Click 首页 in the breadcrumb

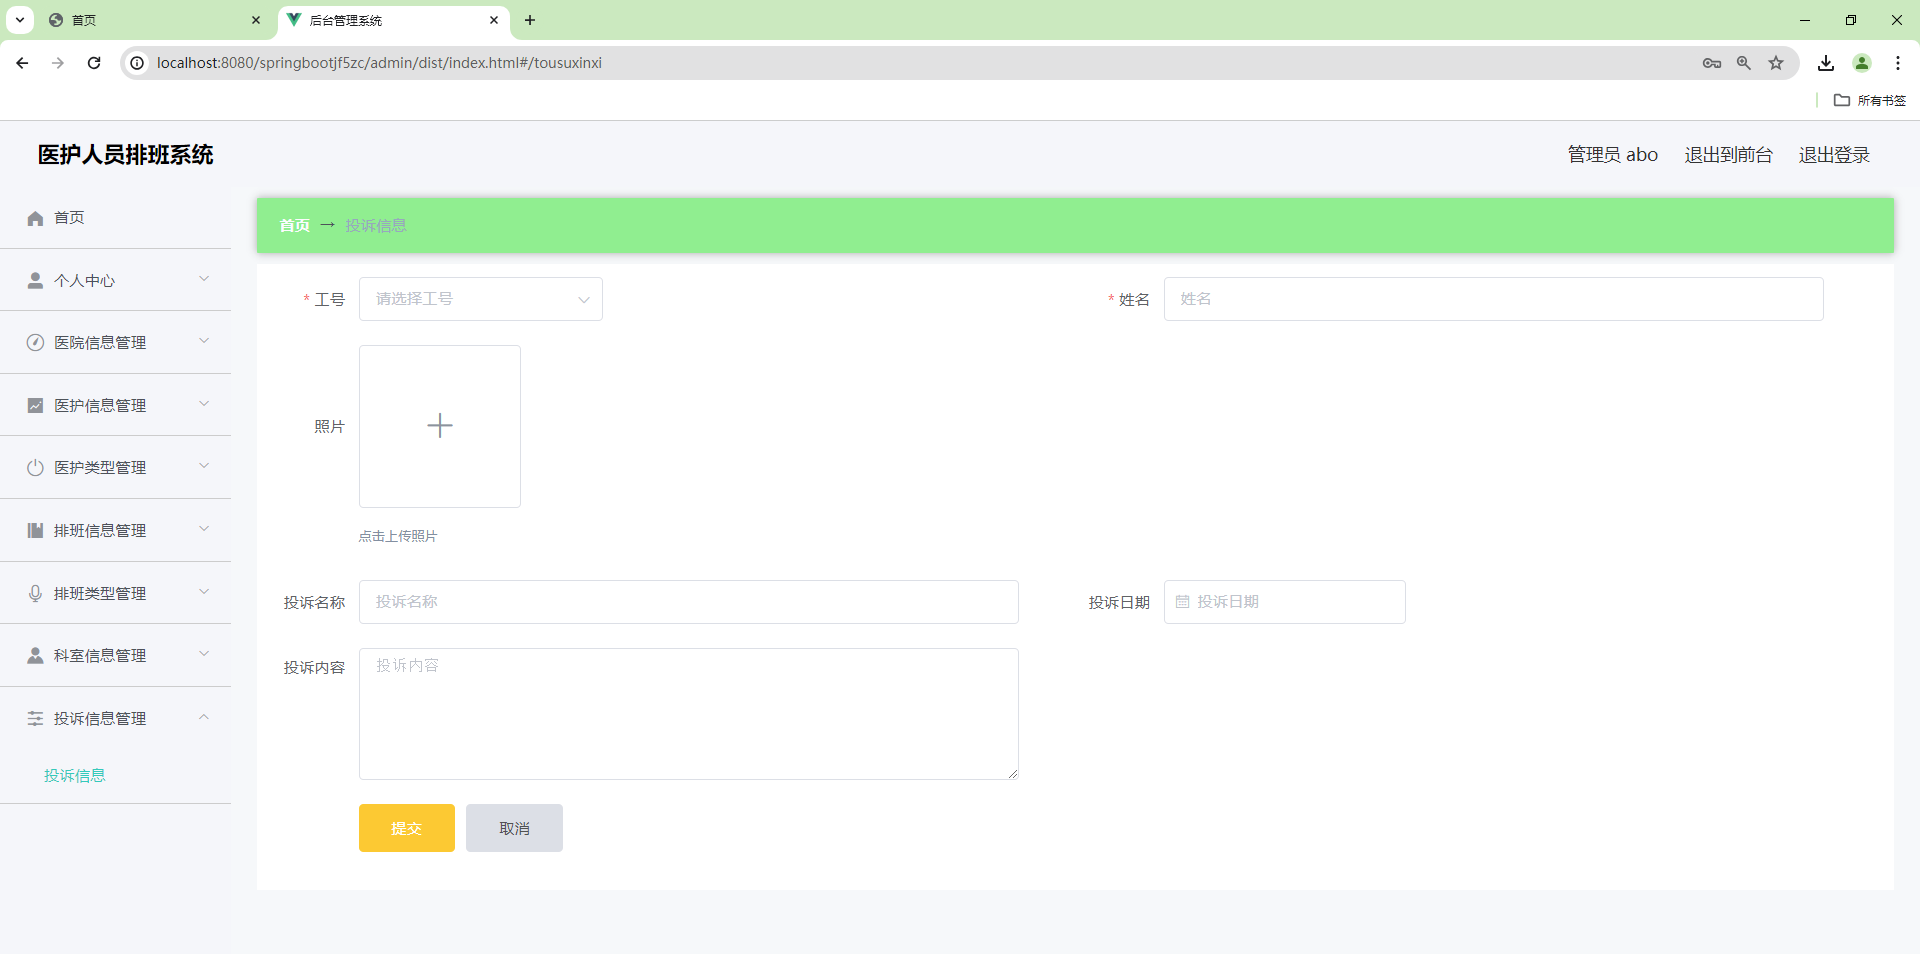click(x=295, y=225)
